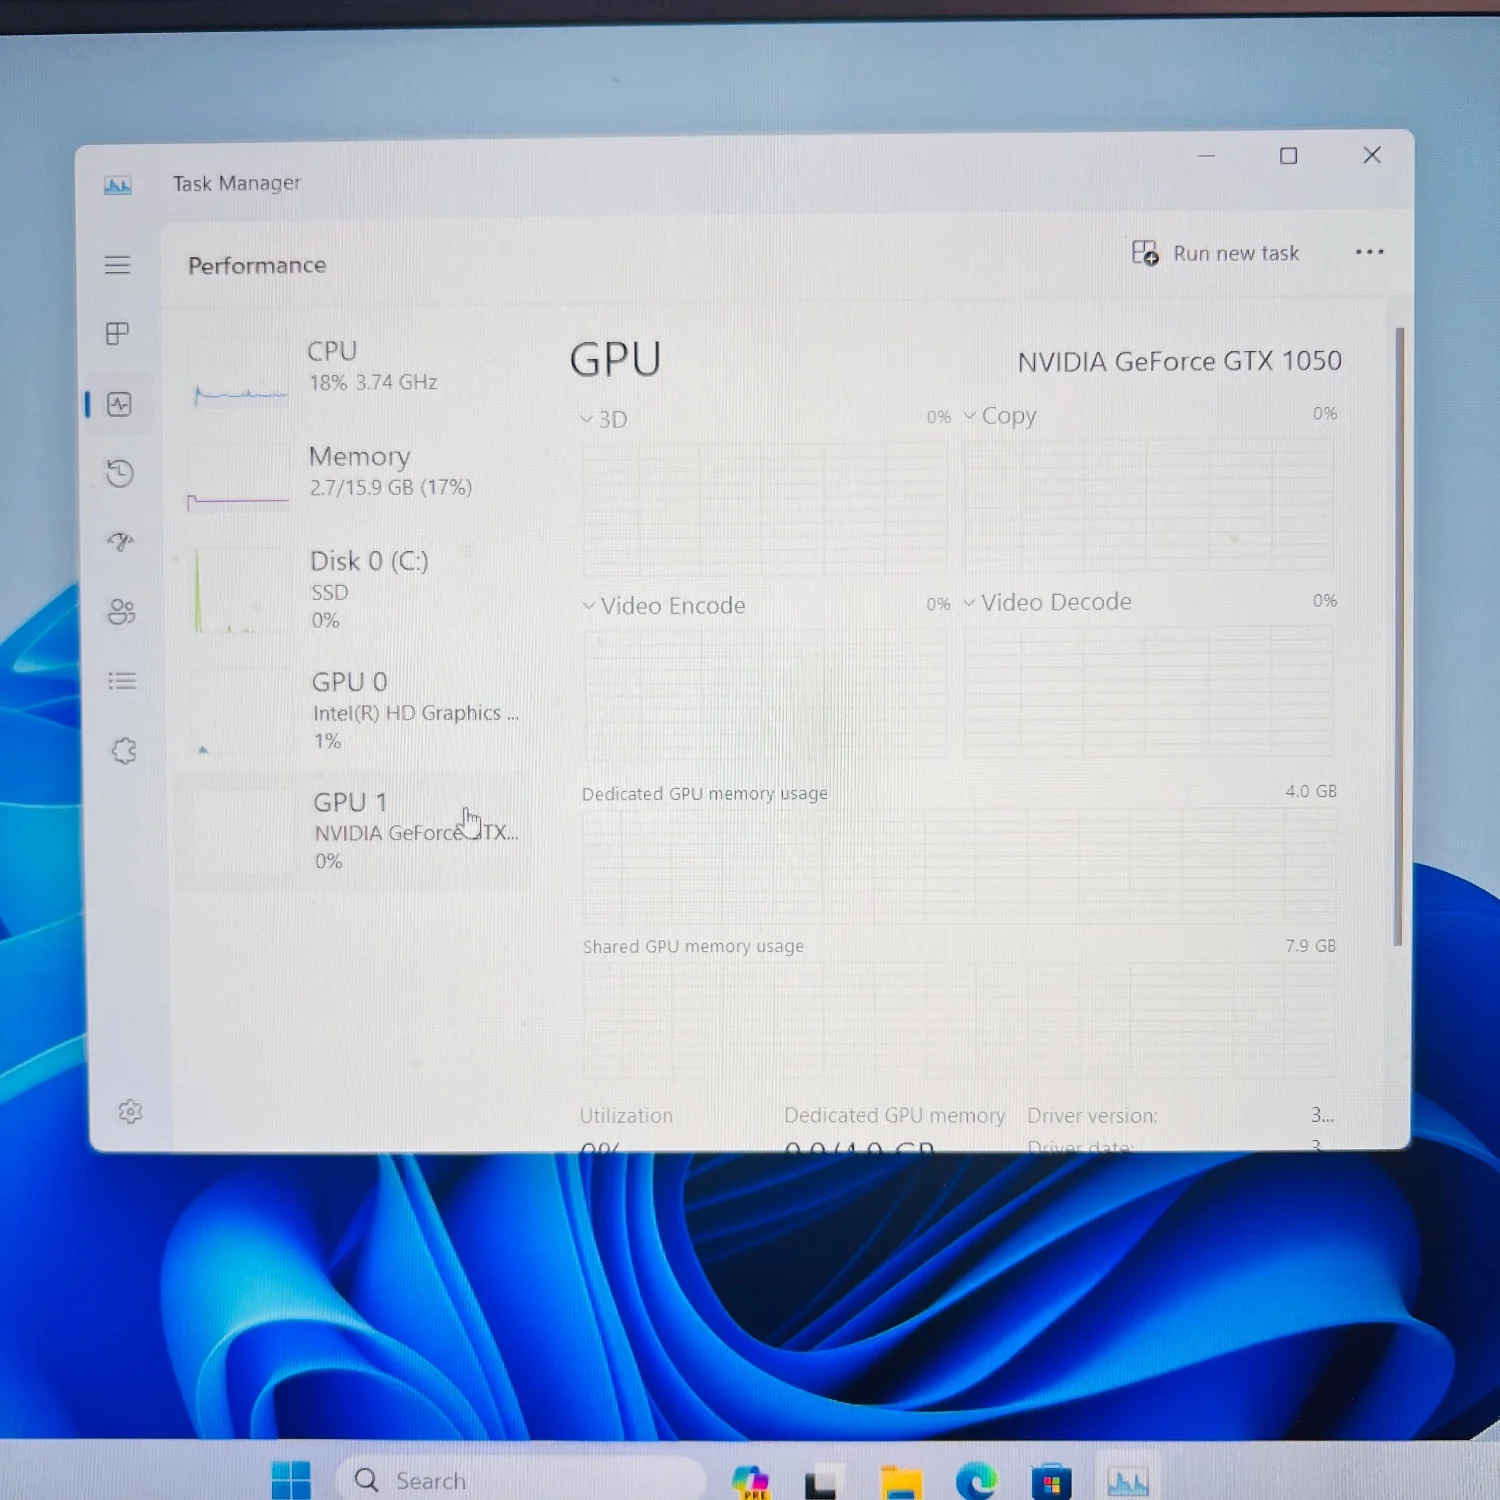Screen dimensions: 1500x1500
Task: Open Task Manager settings gear
Action: [130, 1112]
